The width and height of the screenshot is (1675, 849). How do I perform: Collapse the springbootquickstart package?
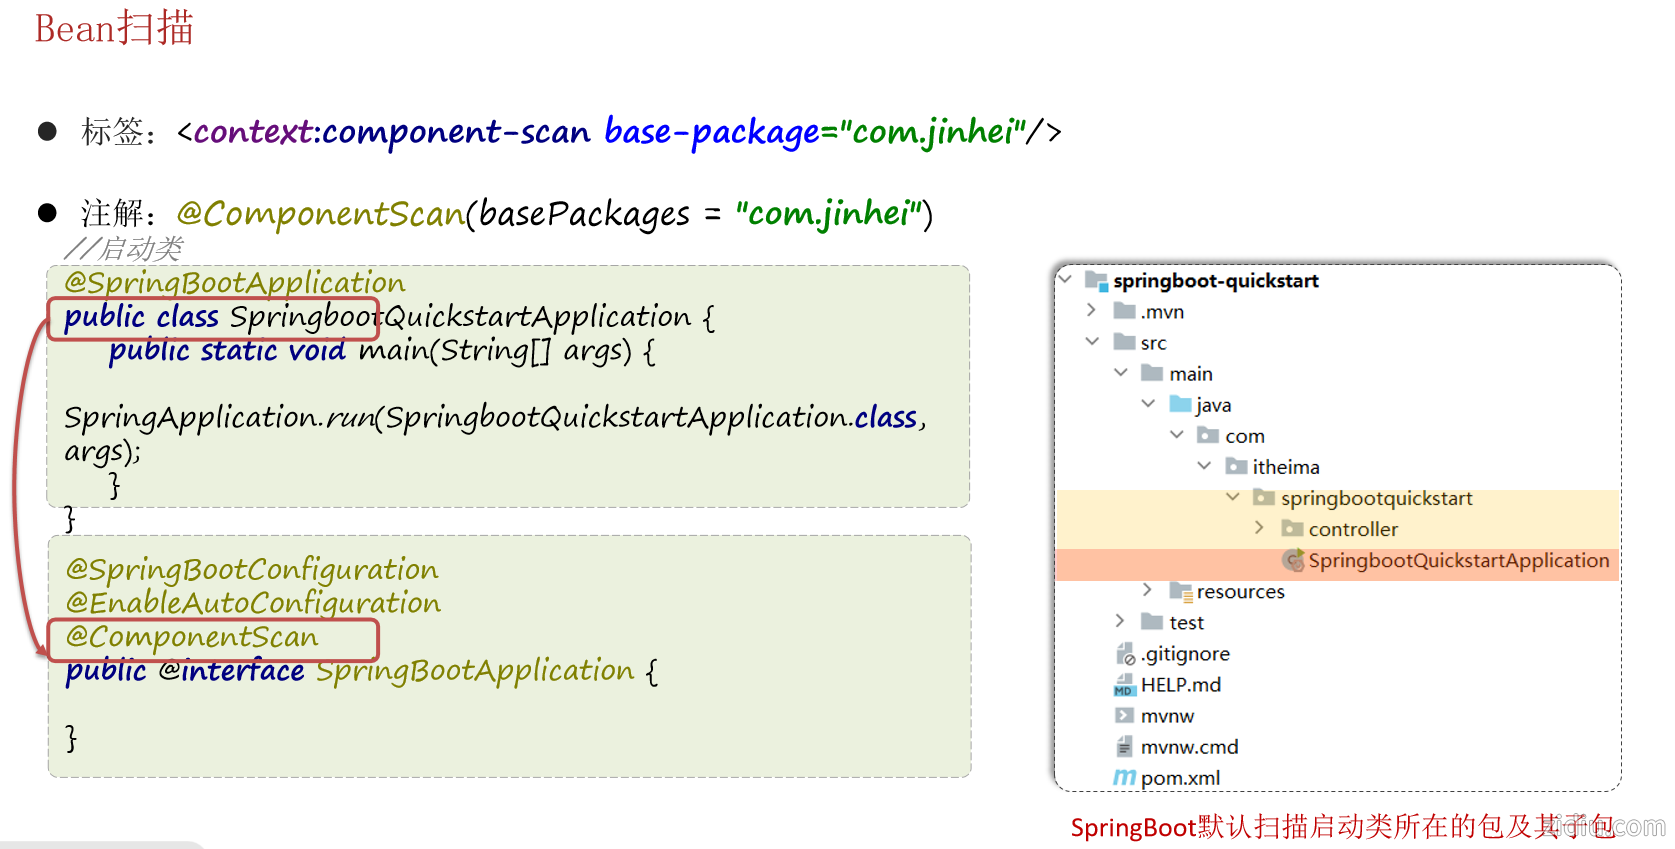(x=1233, y=497)
